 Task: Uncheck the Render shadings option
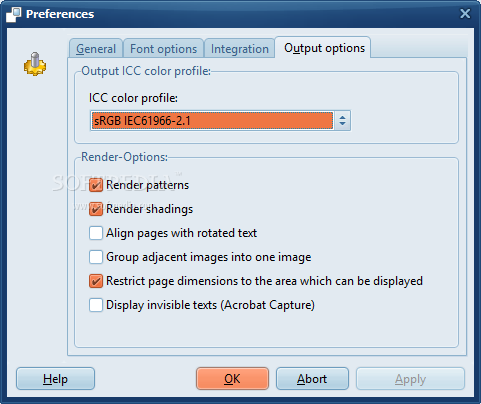(x=96, y=209)
